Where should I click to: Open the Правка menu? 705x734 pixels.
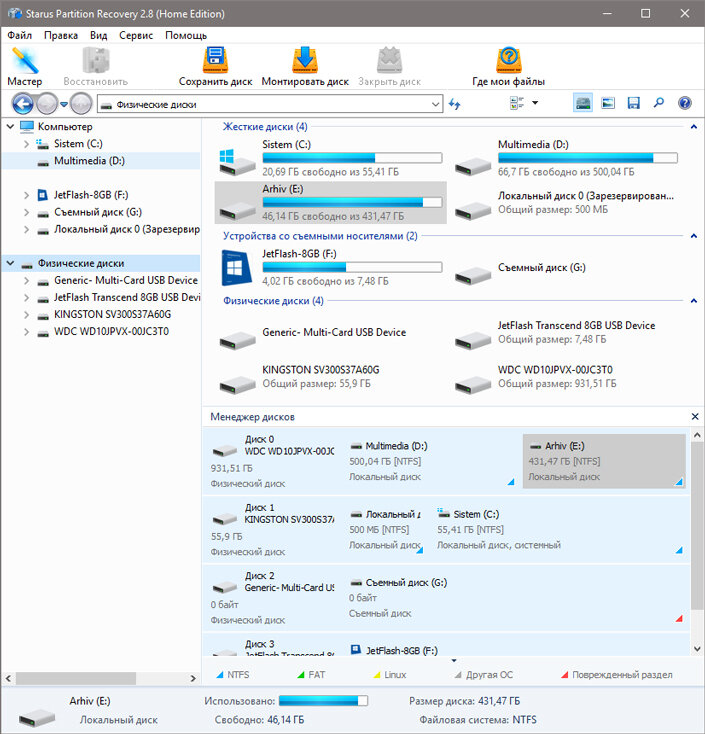coord(61,36)
